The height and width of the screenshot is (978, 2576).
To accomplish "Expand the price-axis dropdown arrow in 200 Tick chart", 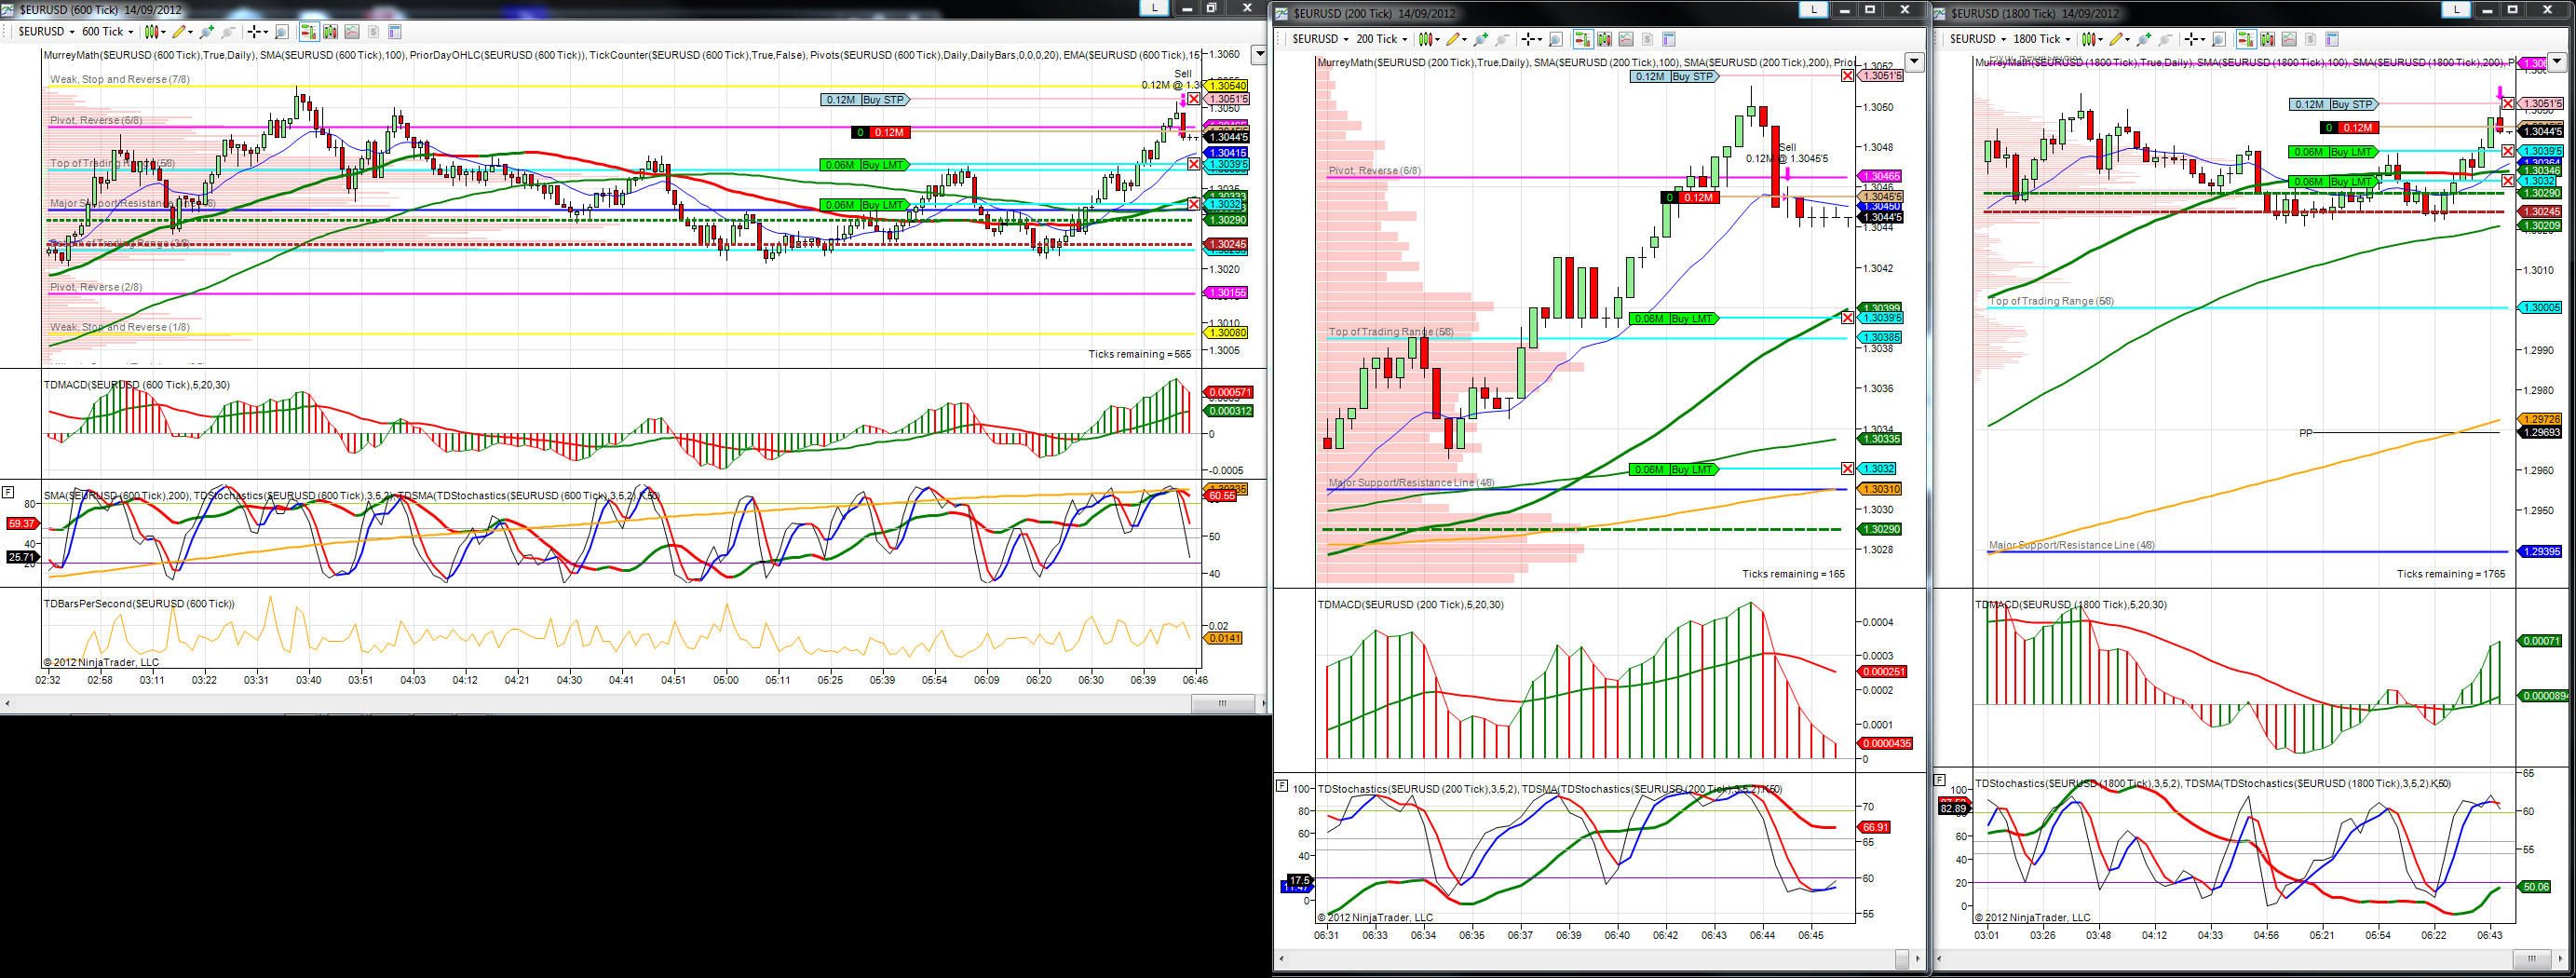I will tap(1914, 62).
